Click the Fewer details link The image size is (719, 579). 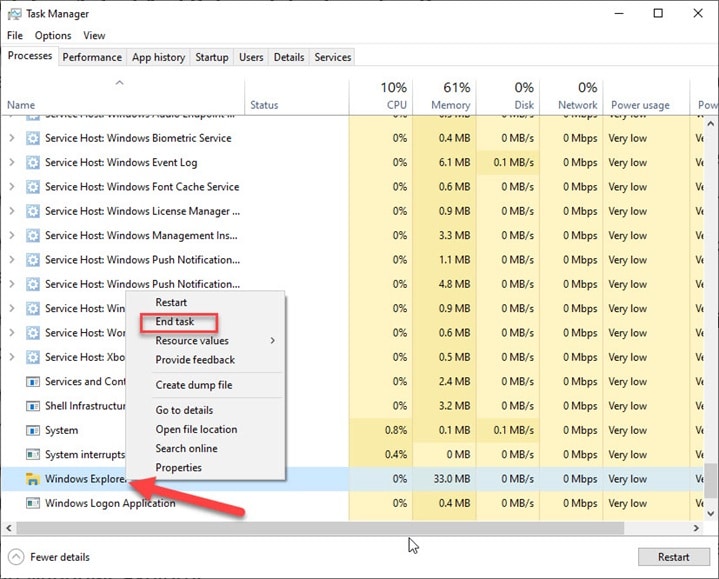pyautogui.click(x=60, y=557)
